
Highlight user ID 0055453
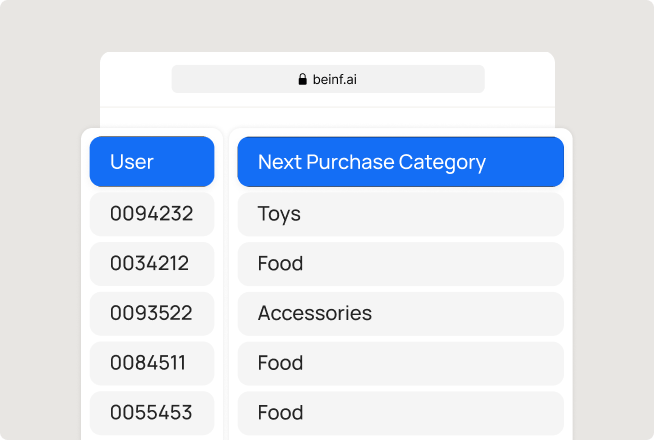[x=152, y=412]
